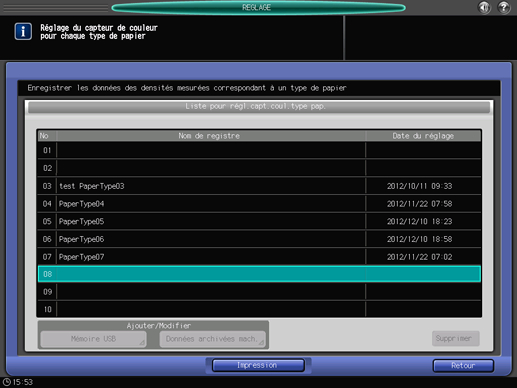Select the PaperType06 row
The width and height of the screenshot is (517, 388).
point(259,239)
